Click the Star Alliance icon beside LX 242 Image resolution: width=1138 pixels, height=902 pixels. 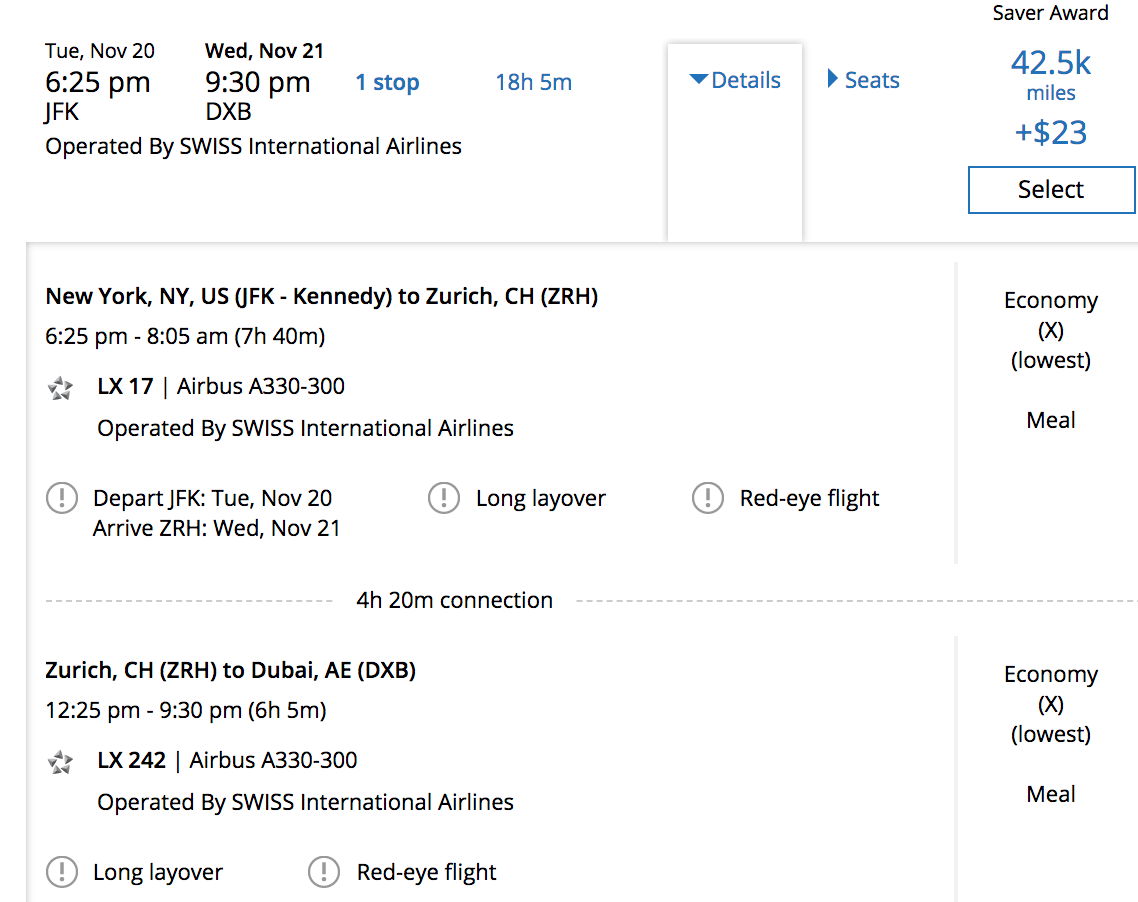point(61,762)
